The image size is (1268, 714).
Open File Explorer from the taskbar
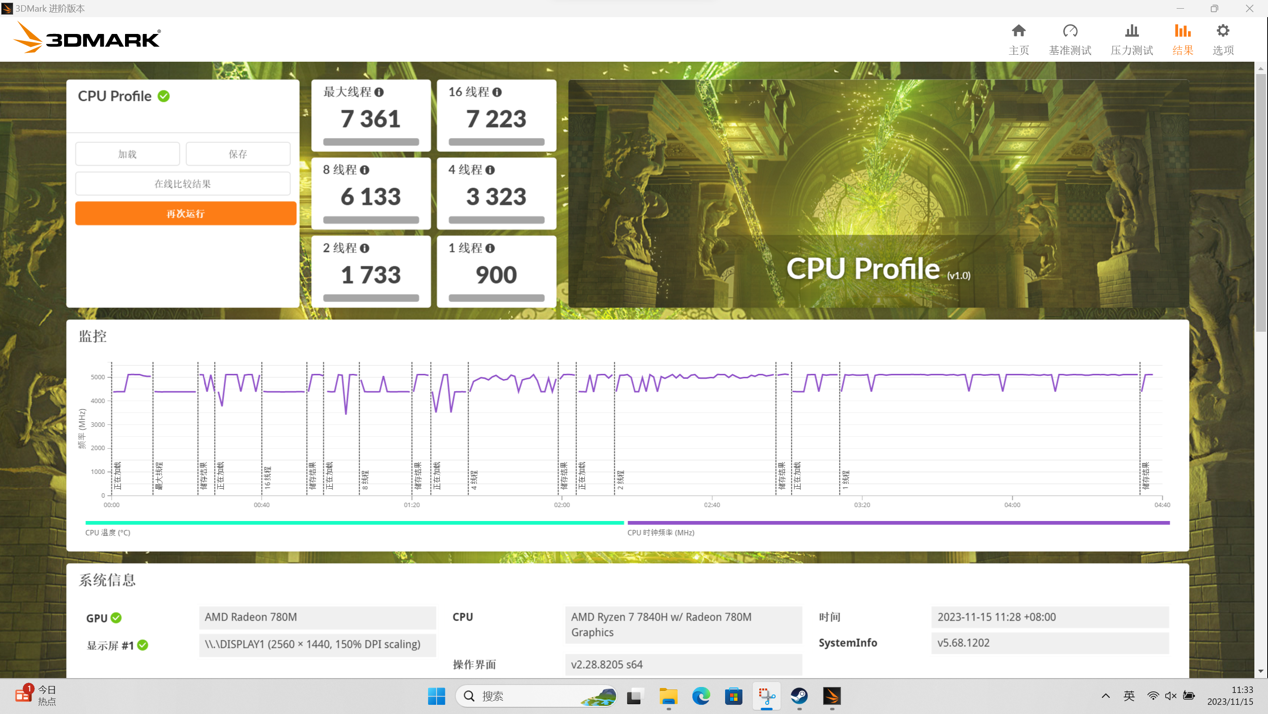coord(668,696)
